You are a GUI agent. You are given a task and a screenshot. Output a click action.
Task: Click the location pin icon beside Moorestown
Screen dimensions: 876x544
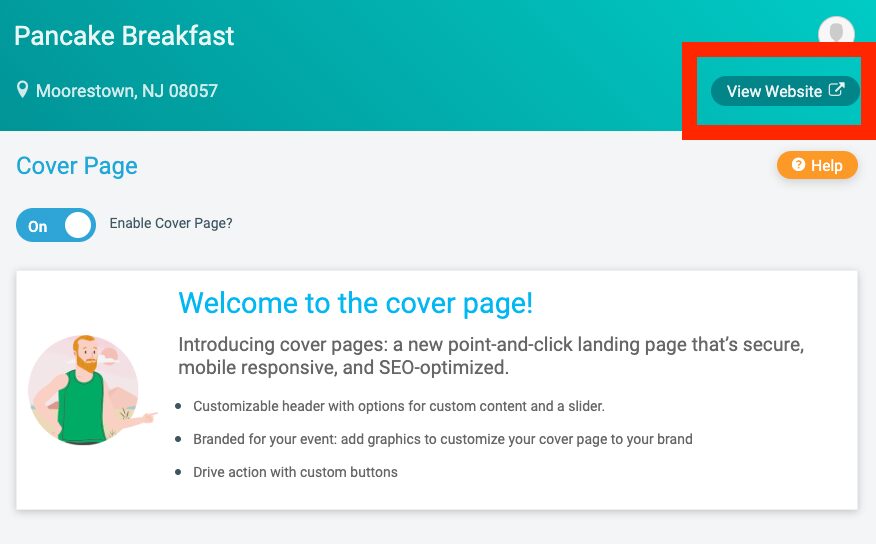(x=22, y=90)
